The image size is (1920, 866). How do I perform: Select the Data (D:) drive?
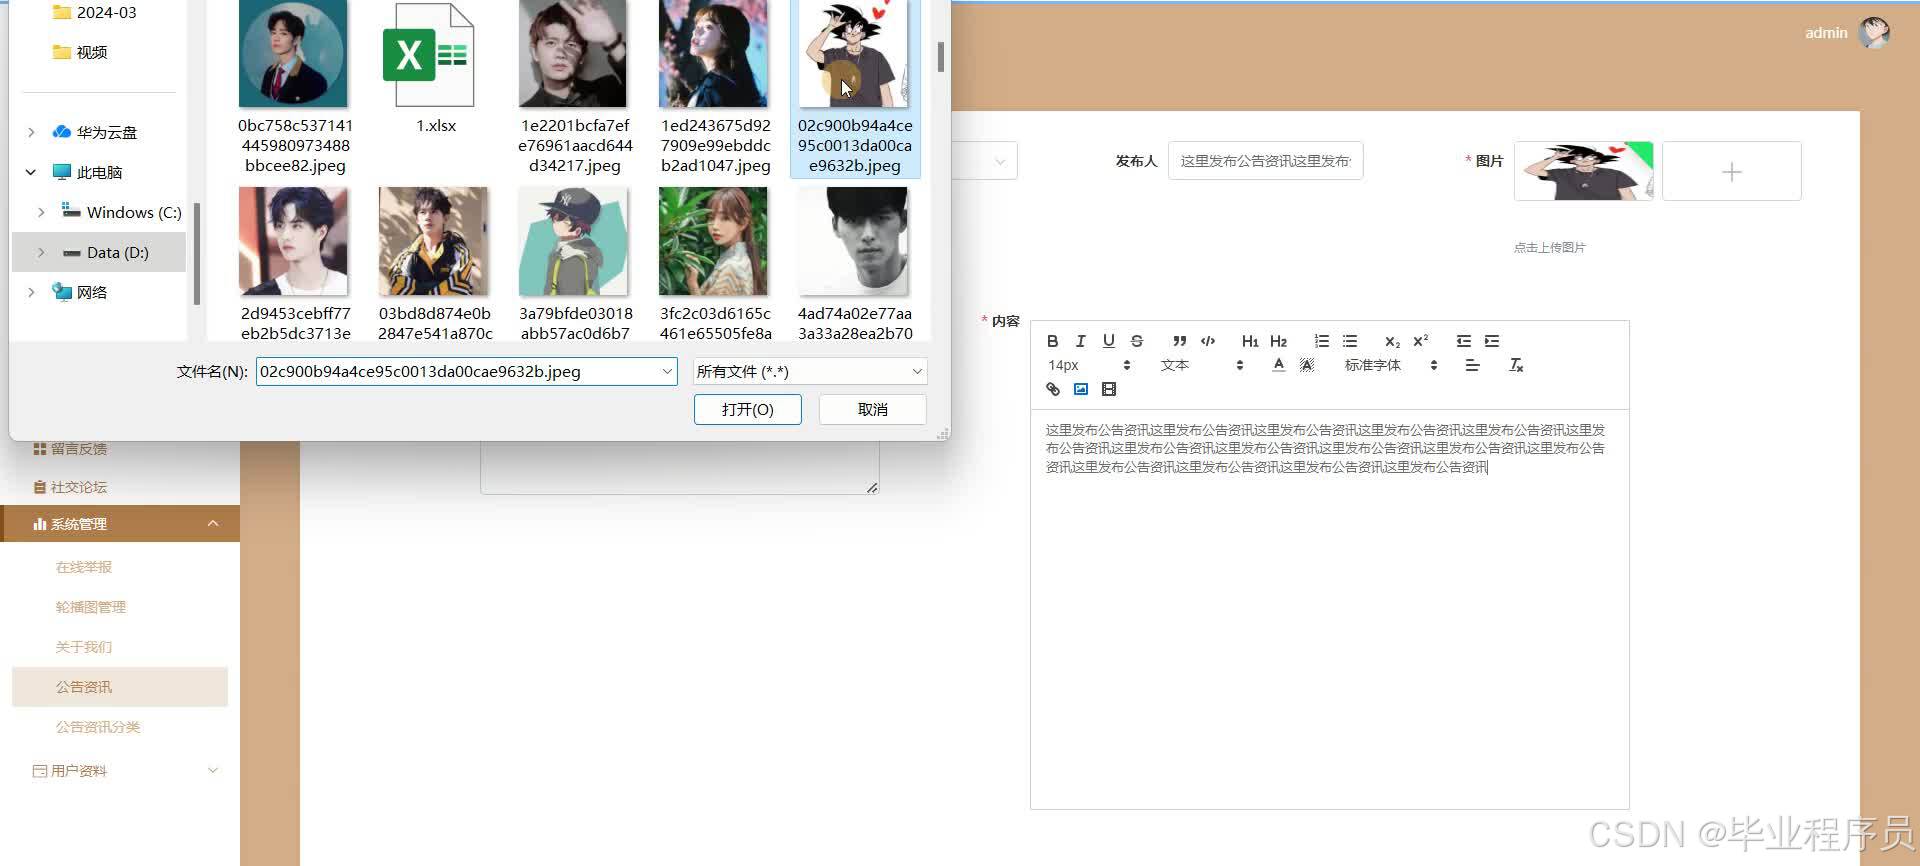[x=99, y=252]
